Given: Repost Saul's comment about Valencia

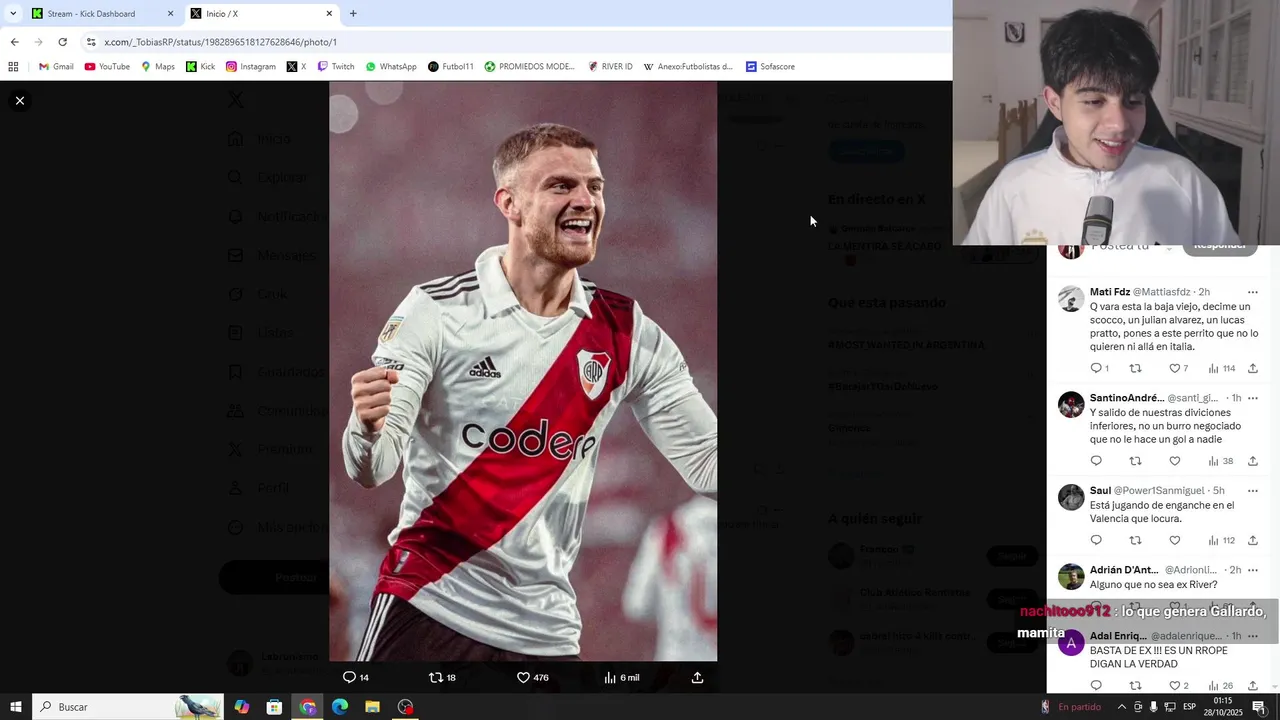Looking at the screenshot, I should (x=1135, y=540).
